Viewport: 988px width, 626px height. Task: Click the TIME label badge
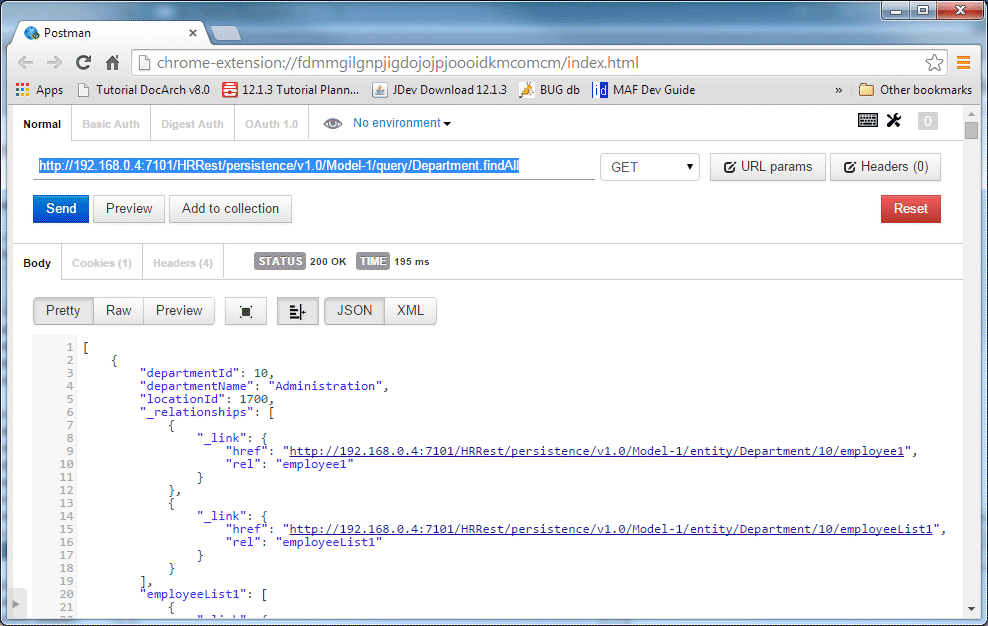click(373, 261)
